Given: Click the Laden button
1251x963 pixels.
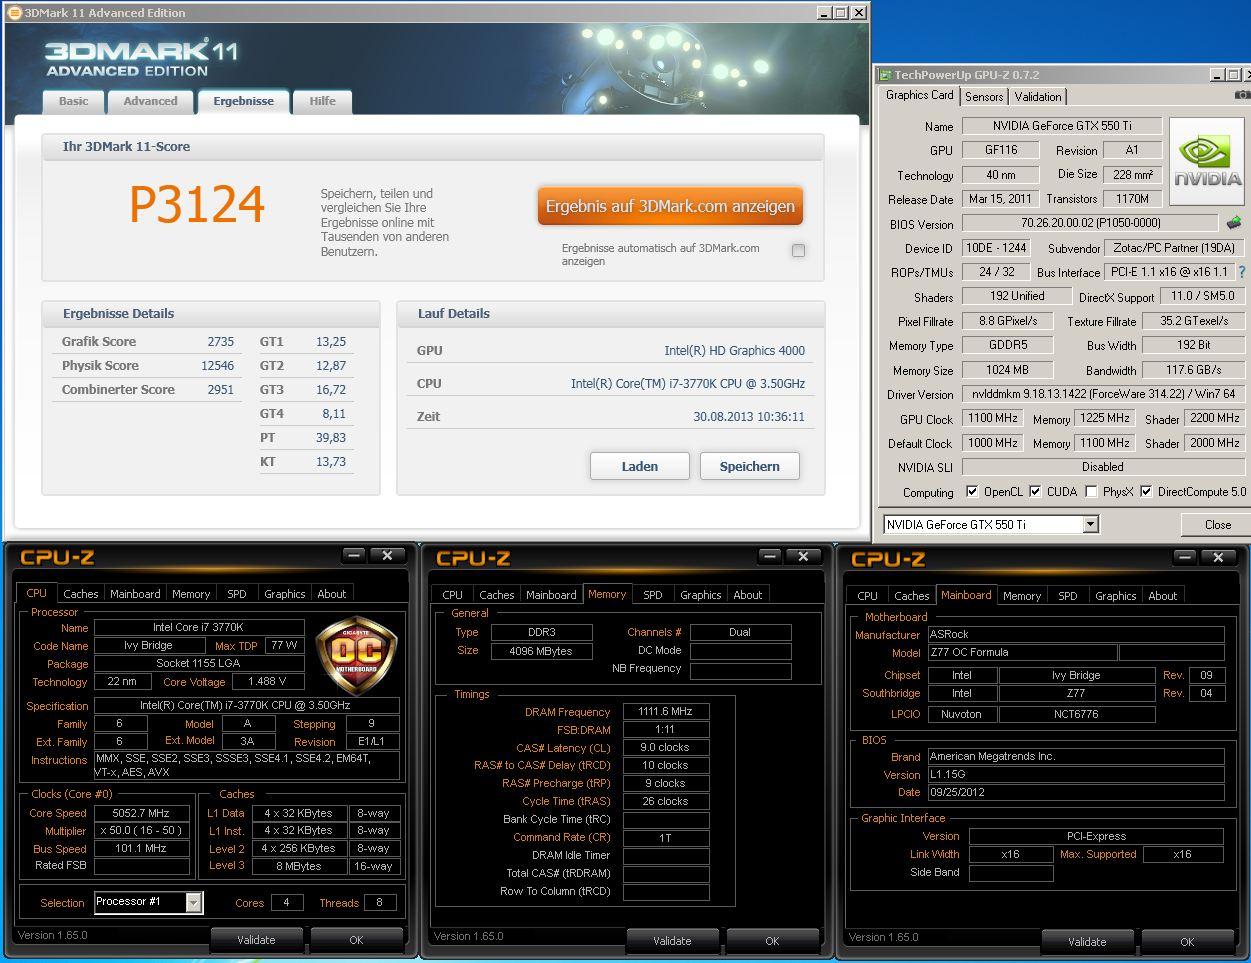Looking at the screenshot, I should pyautogui.click(x=640, y=466).
